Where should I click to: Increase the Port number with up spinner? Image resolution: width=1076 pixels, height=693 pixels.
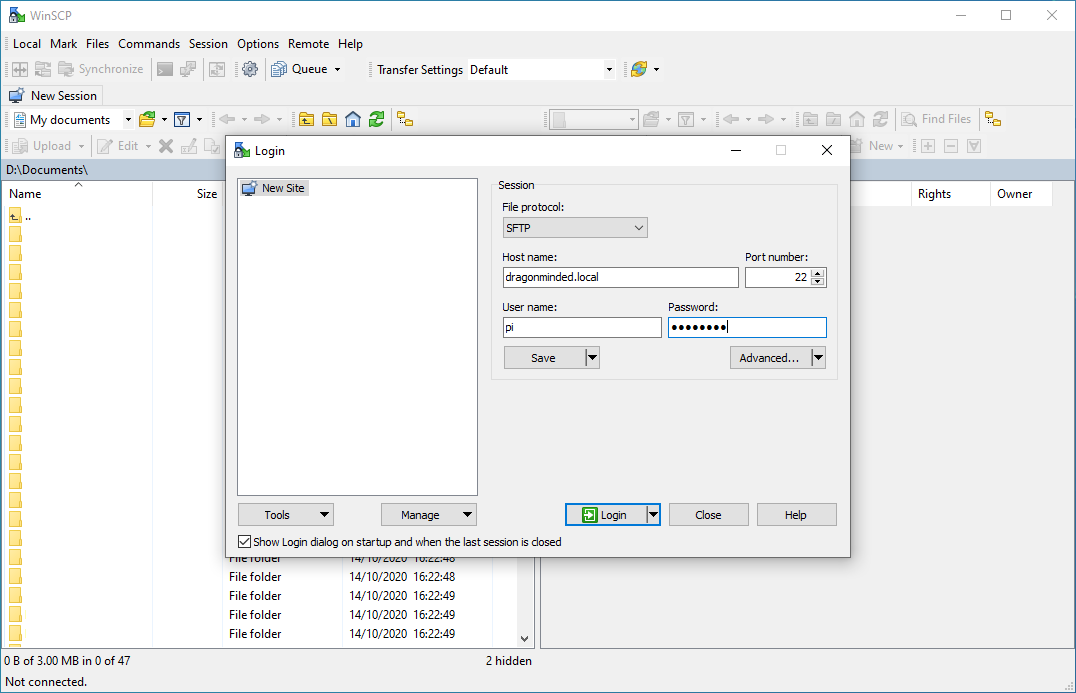point(817,273)
